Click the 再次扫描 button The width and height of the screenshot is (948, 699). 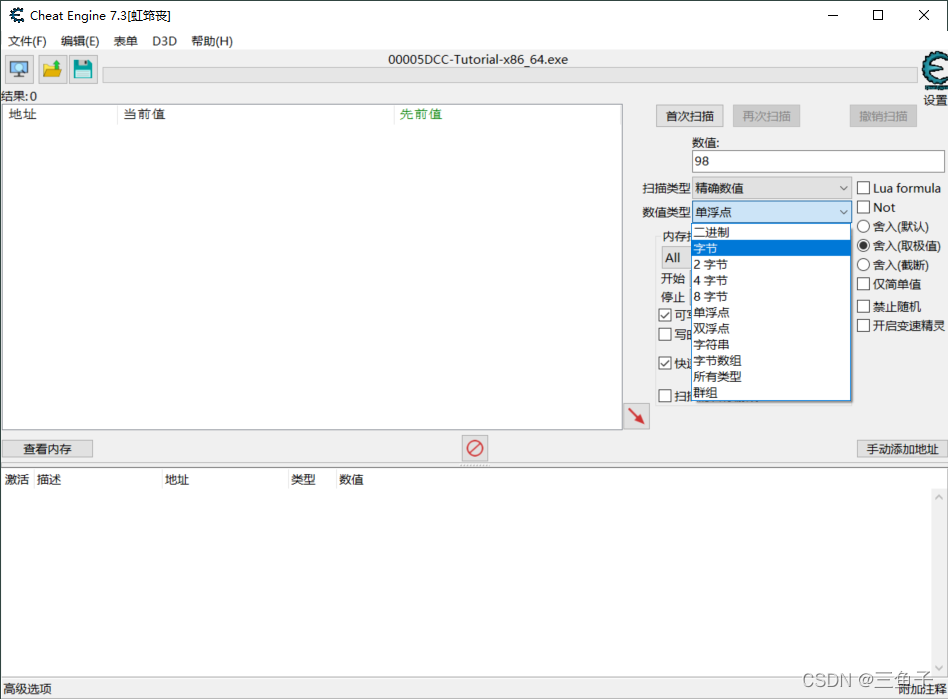(x=766, y=116)
